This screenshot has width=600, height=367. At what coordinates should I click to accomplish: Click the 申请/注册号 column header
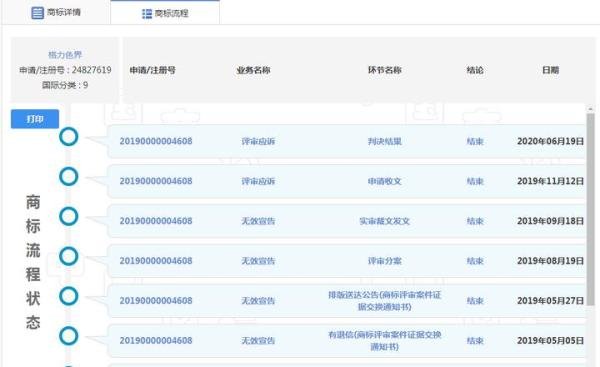[x=152, y=70]
